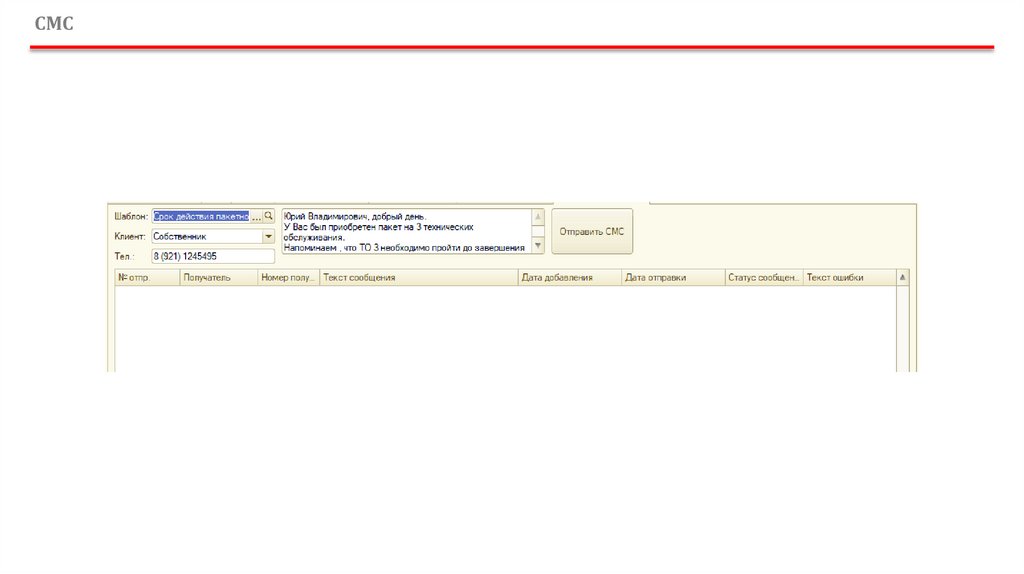
Task: Select the Шаблон template input field
Action: click(201, 216)
